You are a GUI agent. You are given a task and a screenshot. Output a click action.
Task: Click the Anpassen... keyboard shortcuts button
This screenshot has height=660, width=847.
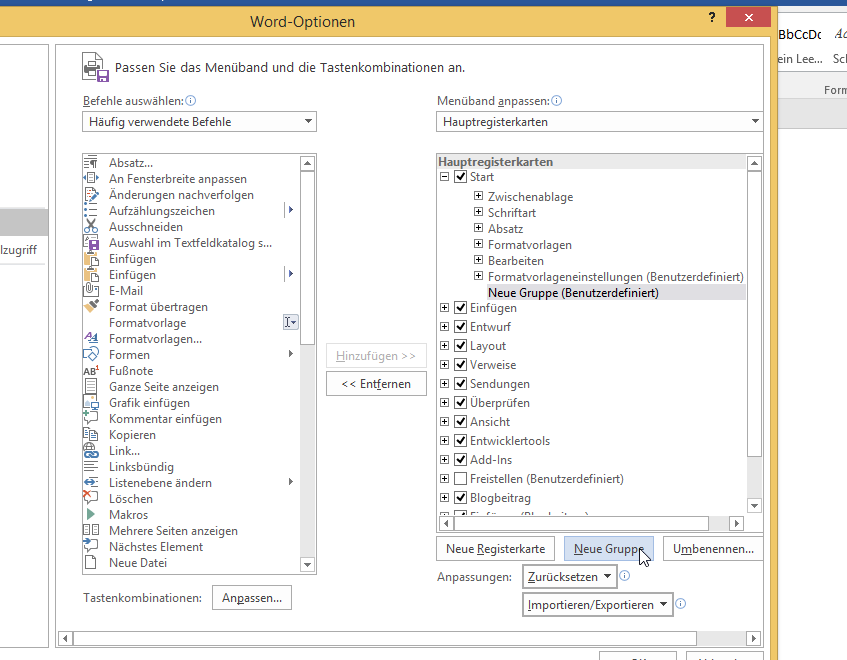[x=252, y=598]
